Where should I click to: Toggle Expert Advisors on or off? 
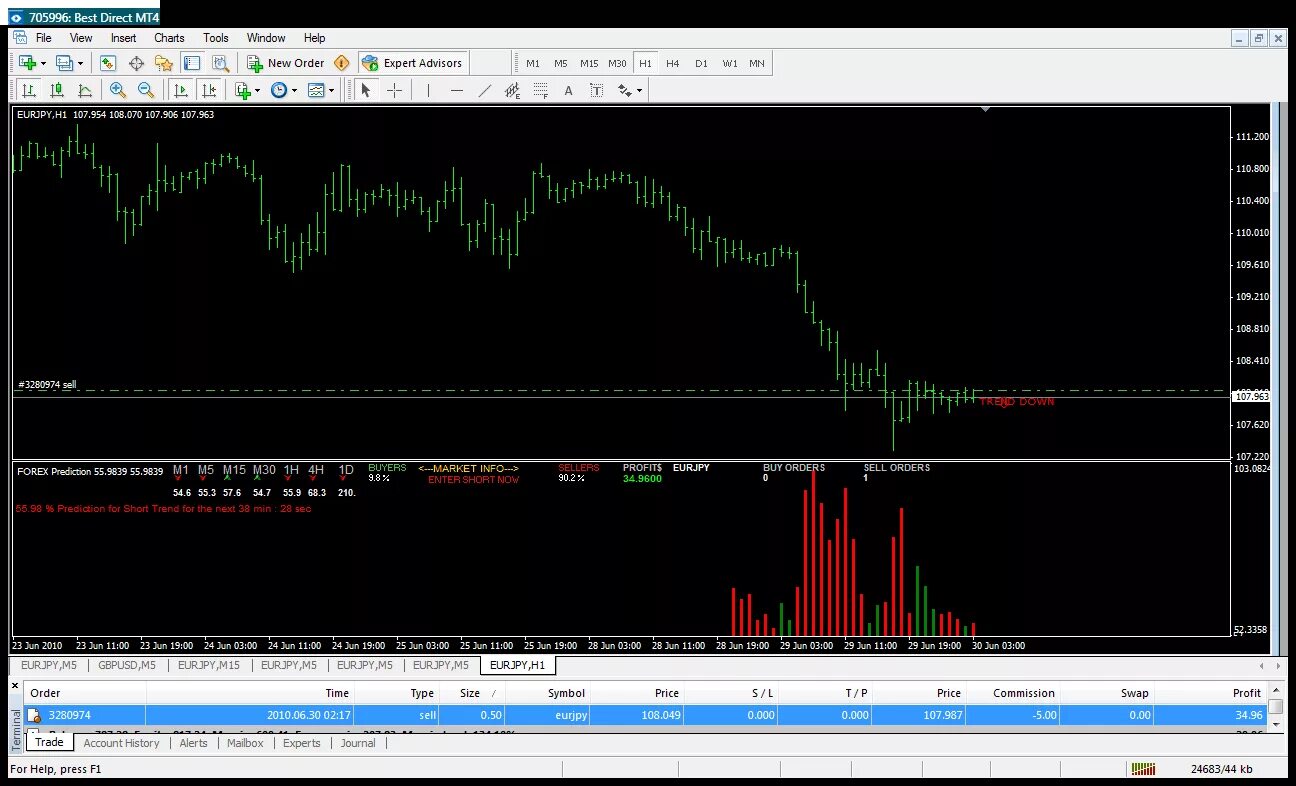(x=413, y=63)
